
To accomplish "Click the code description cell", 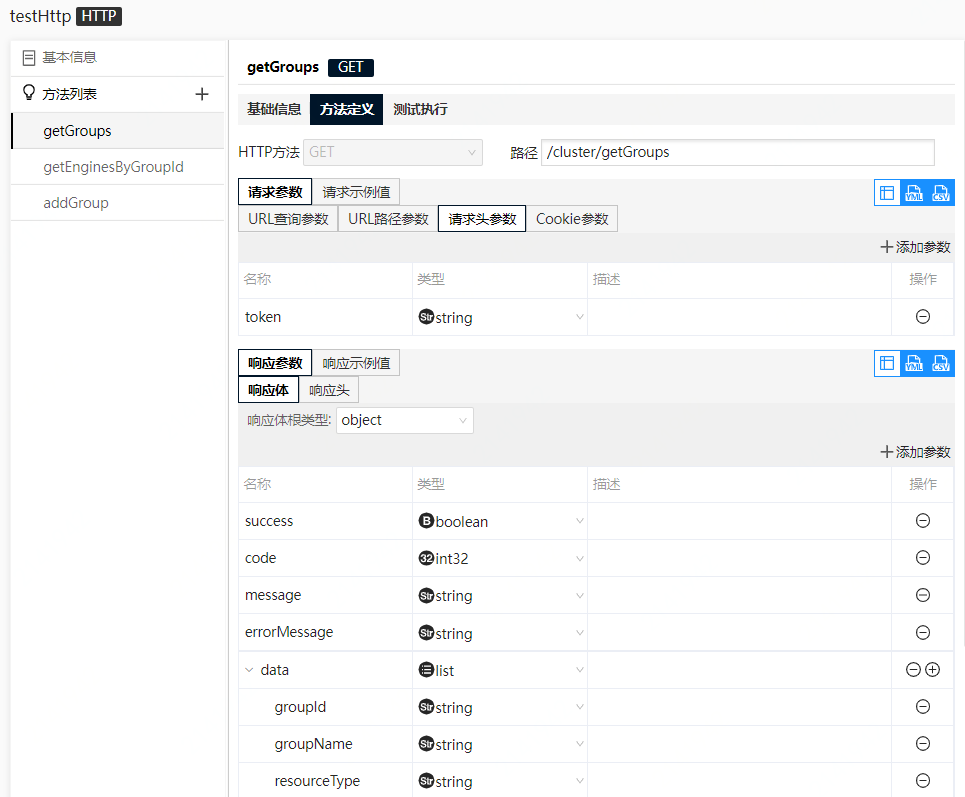I will pos(739,558).
